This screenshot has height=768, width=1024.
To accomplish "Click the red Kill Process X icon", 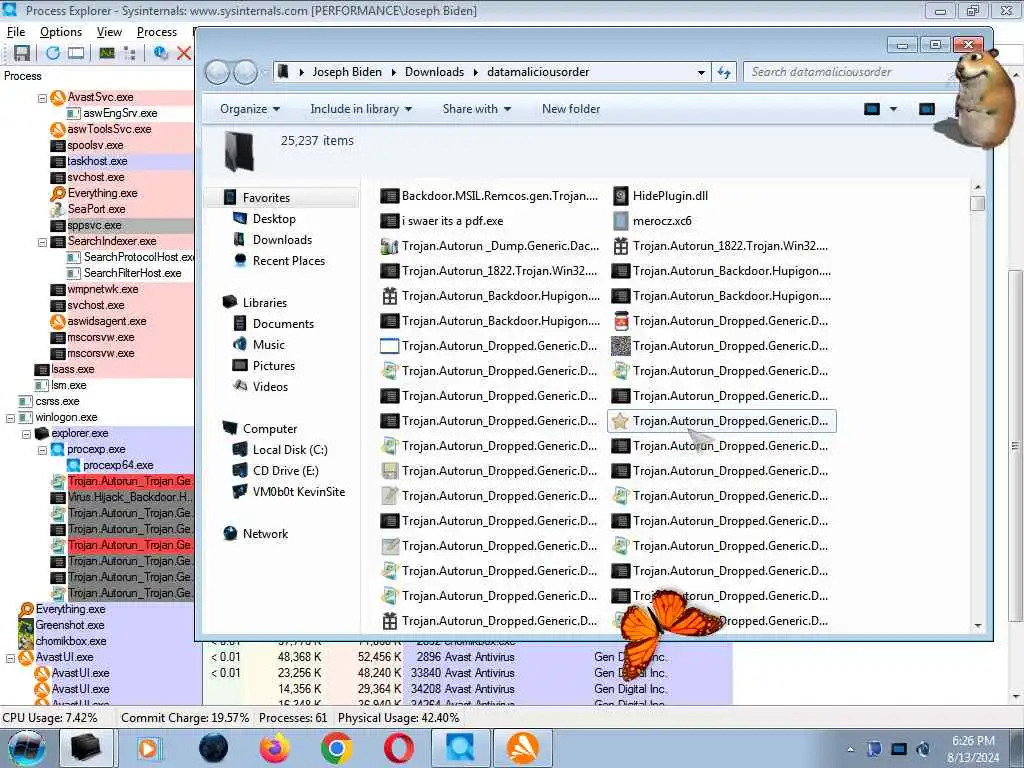I will point(184,54).
